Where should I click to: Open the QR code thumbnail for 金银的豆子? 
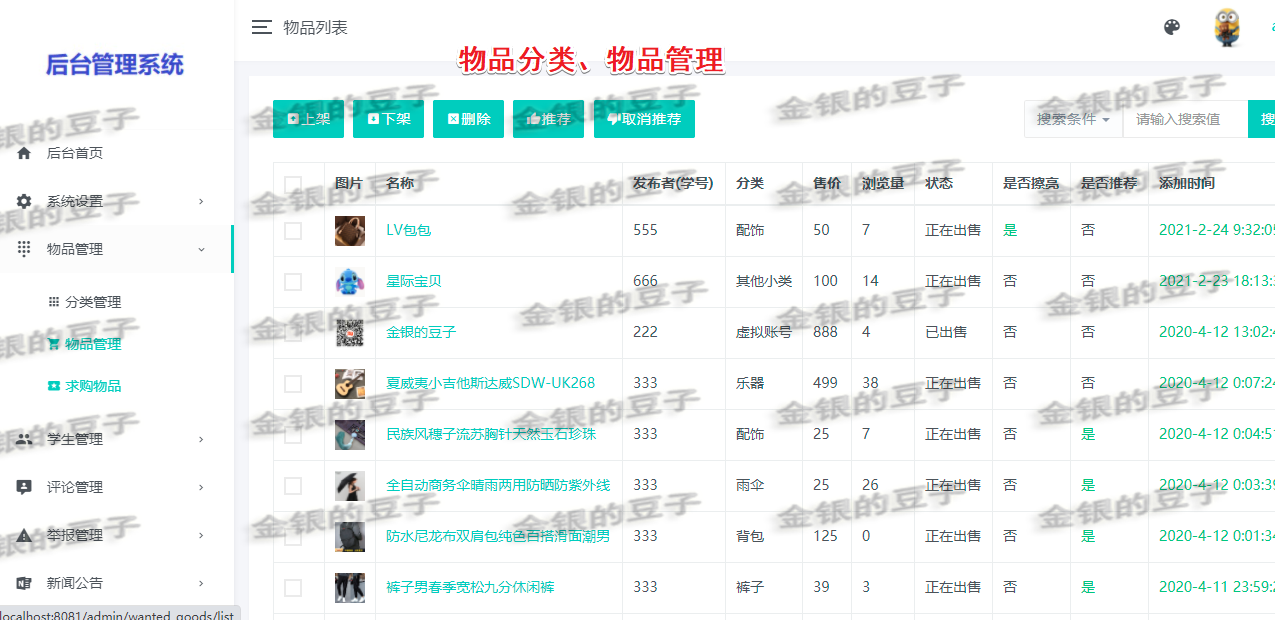coord(350,332)
